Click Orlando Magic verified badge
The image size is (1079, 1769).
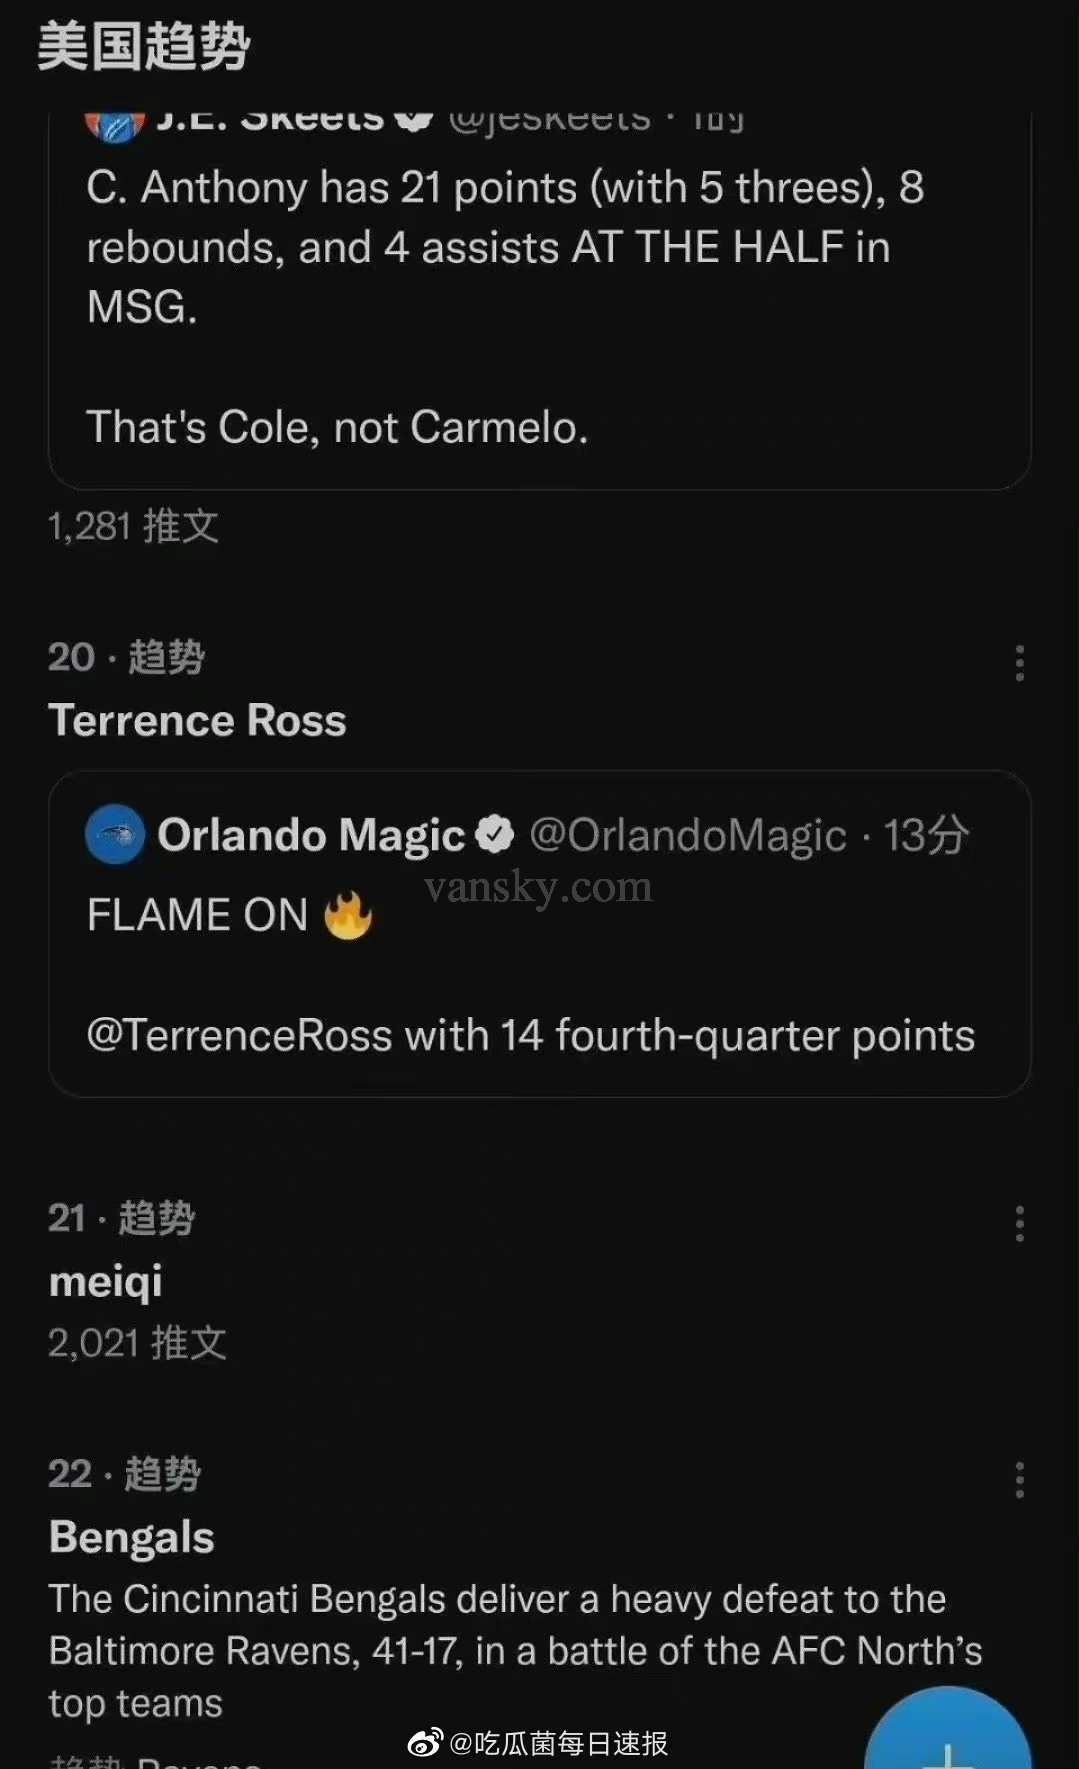[x=494, y=834]
